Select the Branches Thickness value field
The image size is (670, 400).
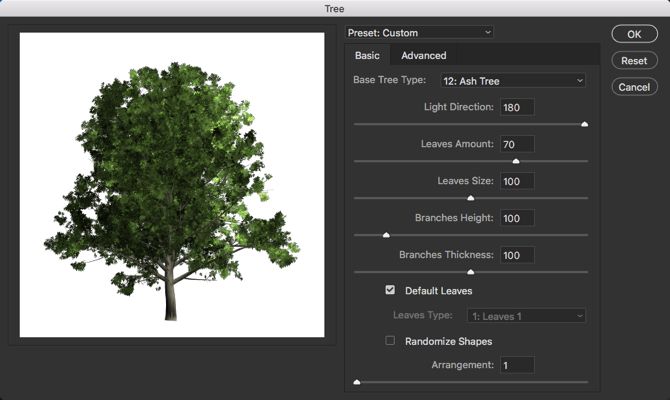point(517,255)
